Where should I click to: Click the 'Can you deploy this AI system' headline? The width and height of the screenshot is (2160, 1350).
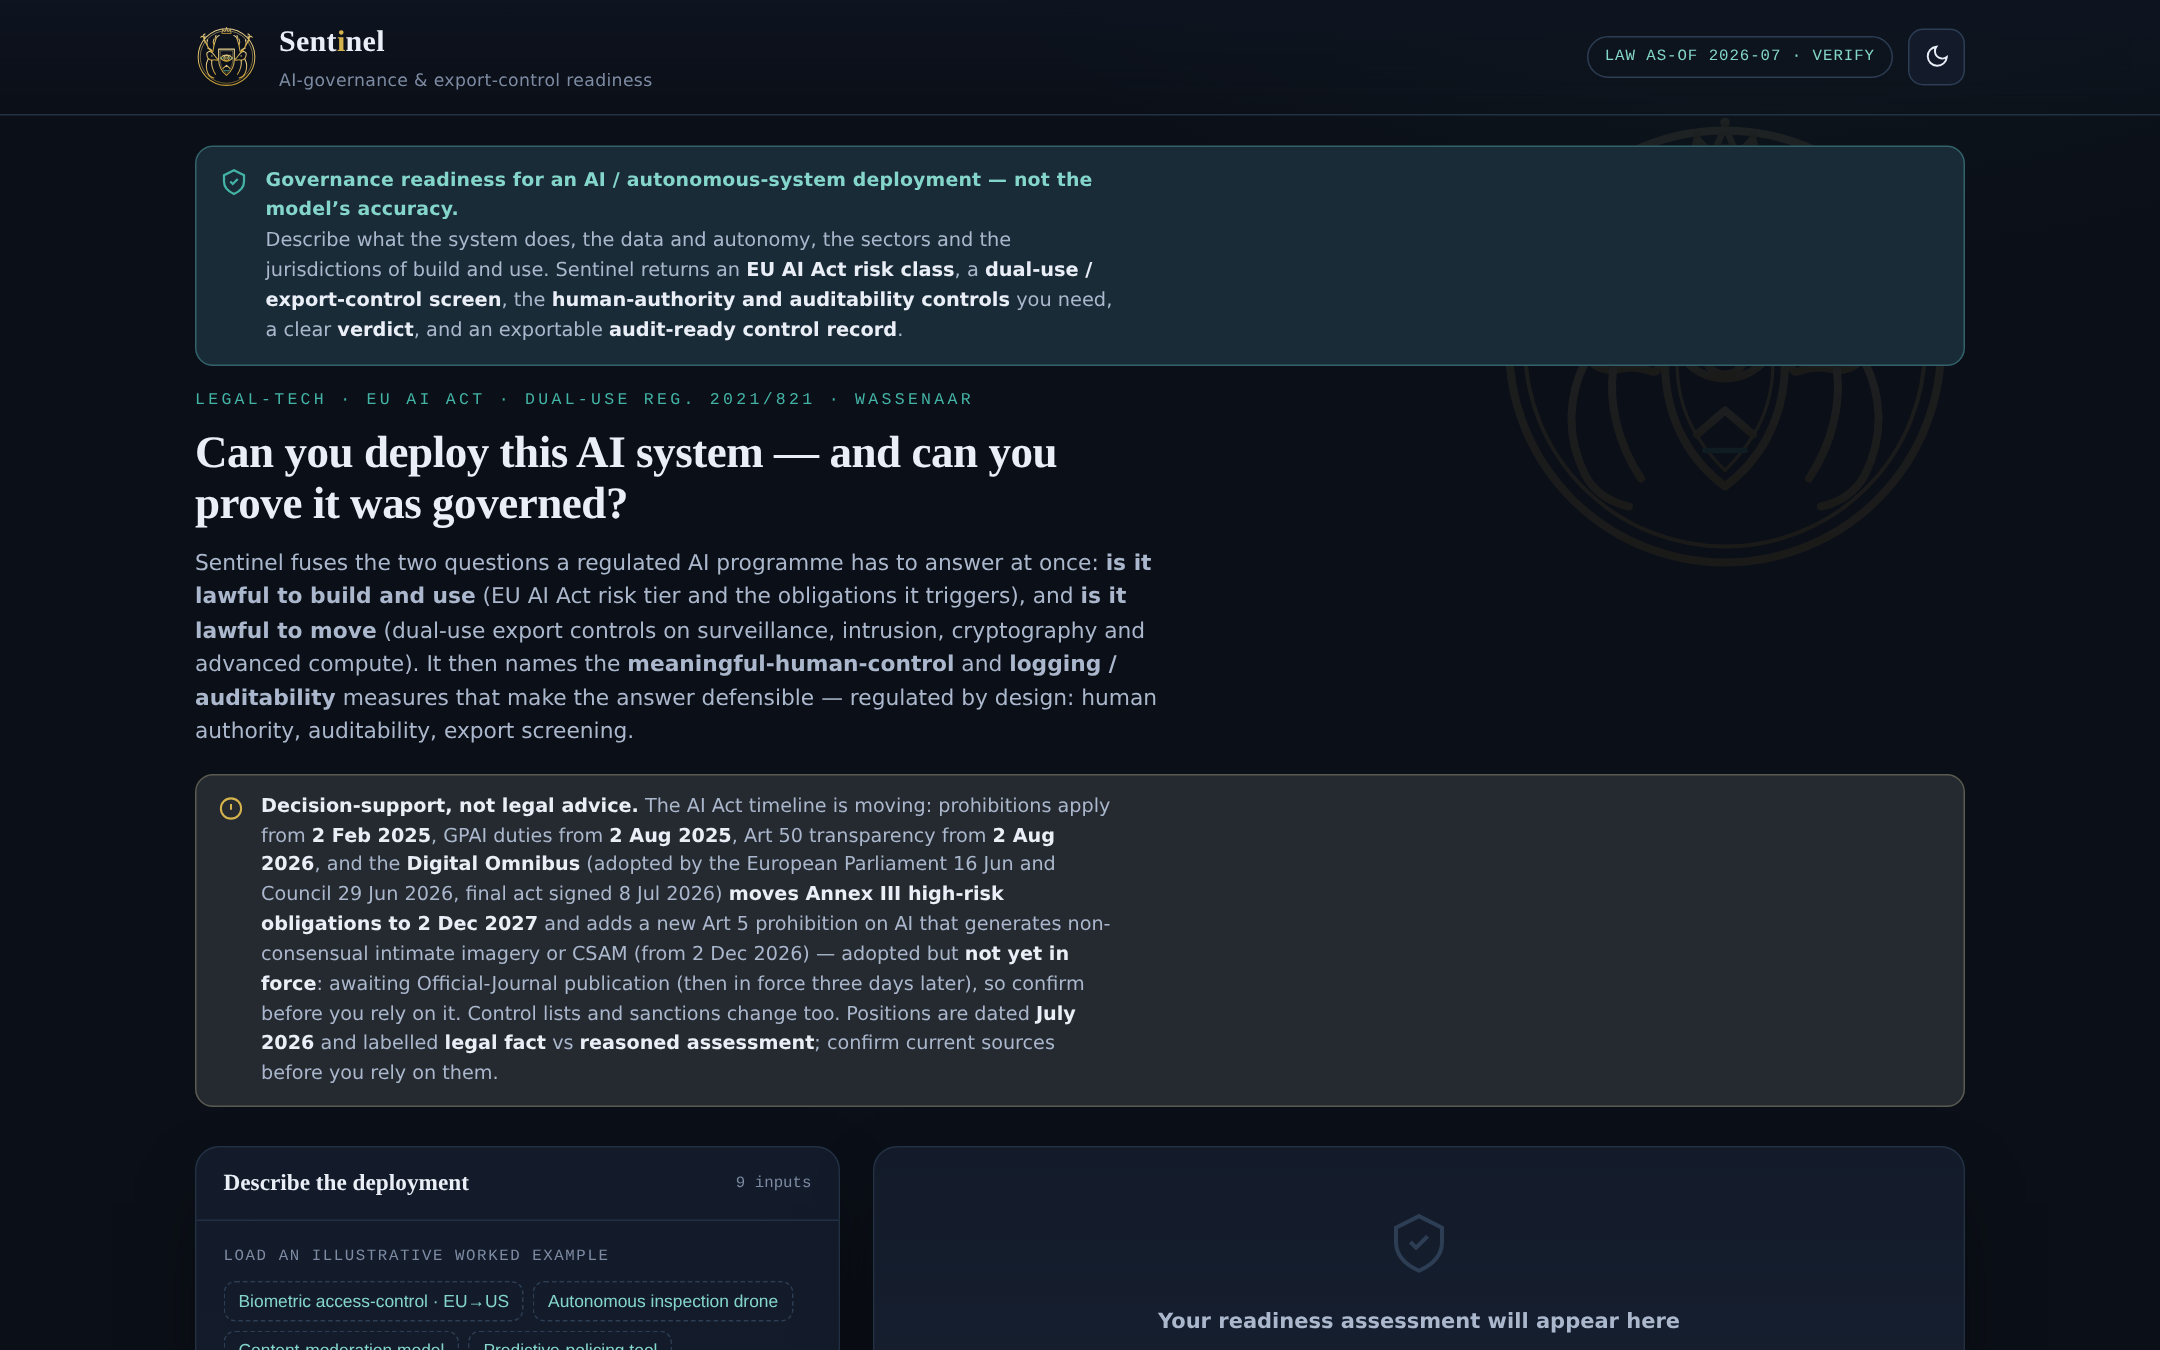tap(626, 478)
